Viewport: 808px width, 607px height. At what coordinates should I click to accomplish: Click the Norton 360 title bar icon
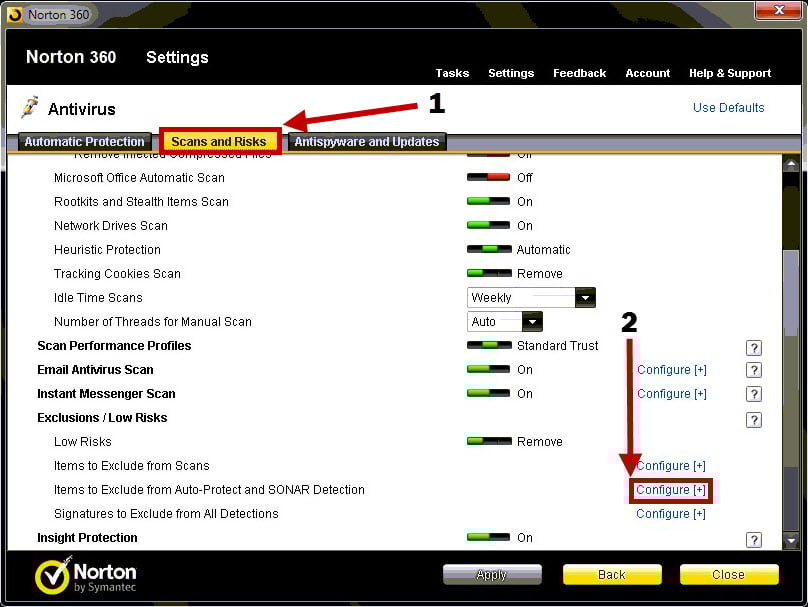15,15
